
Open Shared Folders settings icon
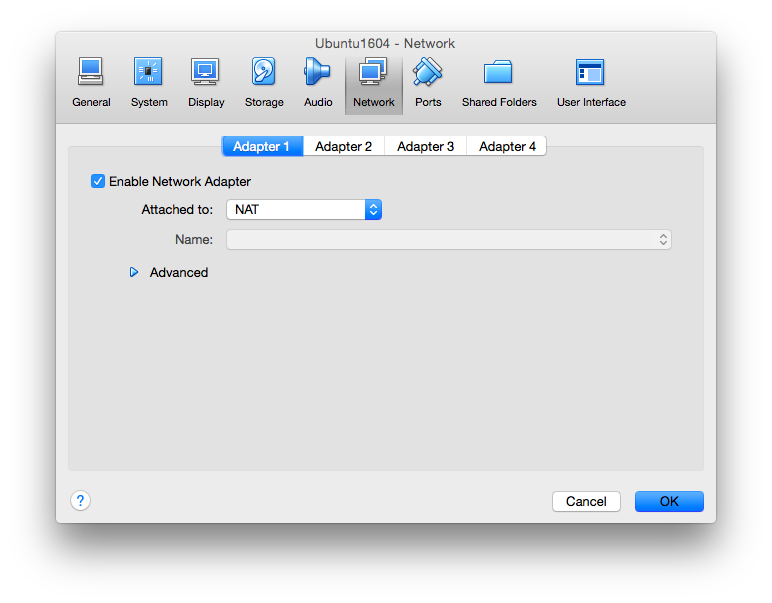pyautogui.click(x=498, y=73)
